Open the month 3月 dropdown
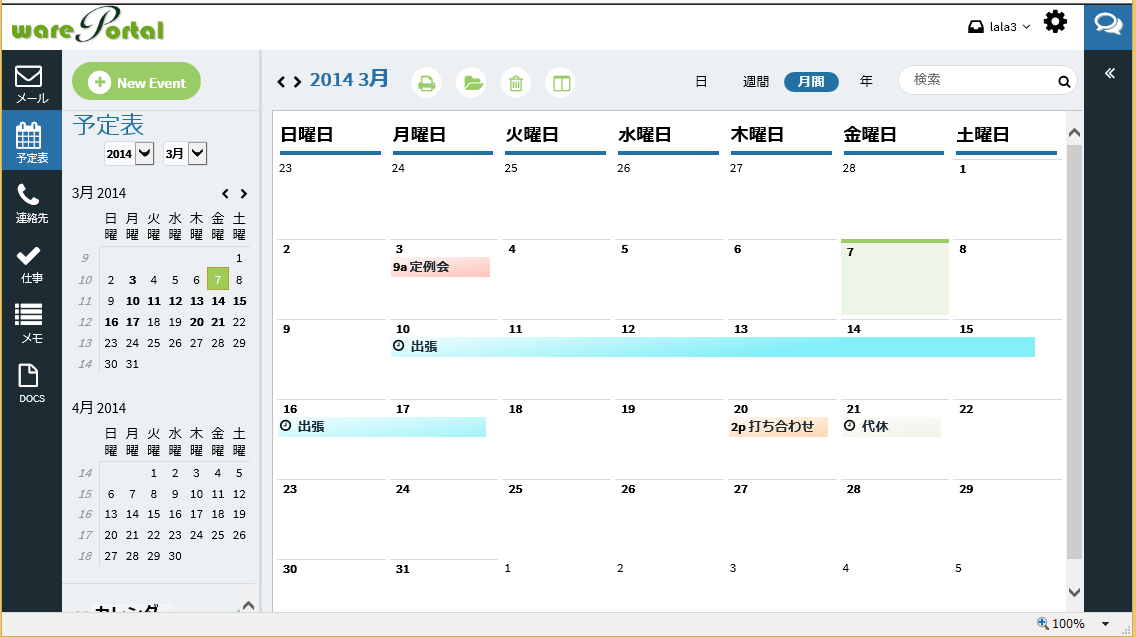Image resolution: width=1136 pixels, height=637 pixels. tap(185, 153)
